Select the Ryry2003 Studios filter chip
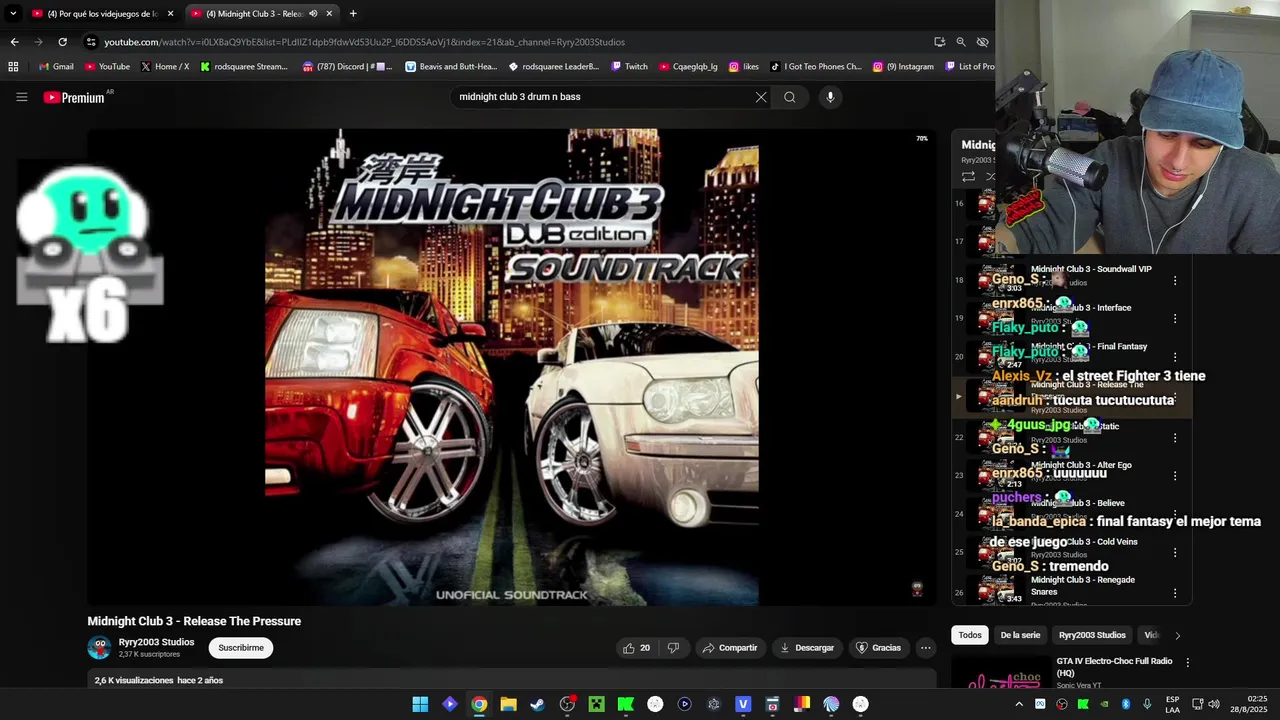Screen dimensions: 1280x720 1092,635
